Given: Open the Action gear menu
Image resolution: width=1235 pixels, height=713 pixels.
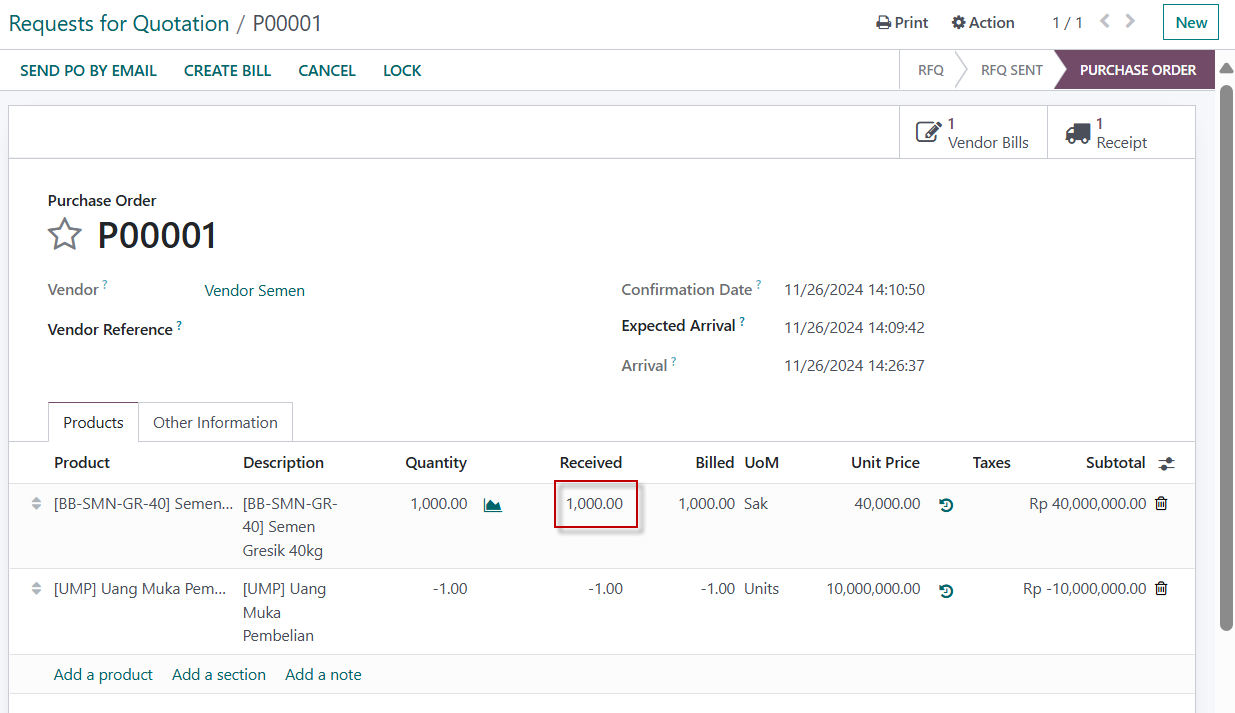Looking at the screenshot, I should (982, 22).
